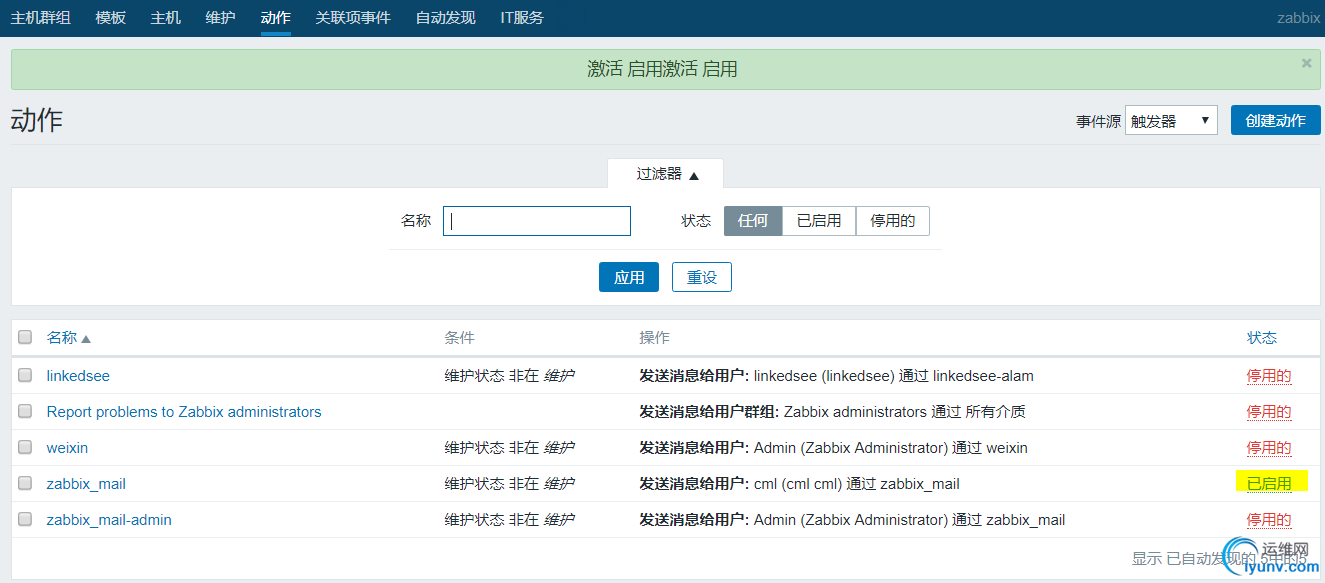The image size is (1325, 583).
Task: Open 模板 in top navigation
Action: [111, 18]
